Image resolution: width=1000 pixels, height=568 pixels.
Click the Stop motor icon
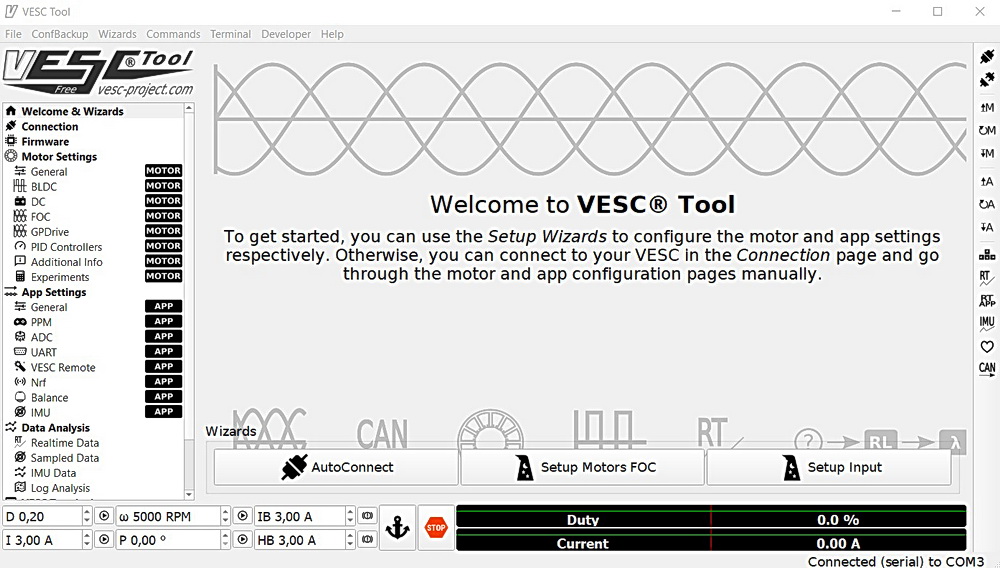click(x=435, y=528)
